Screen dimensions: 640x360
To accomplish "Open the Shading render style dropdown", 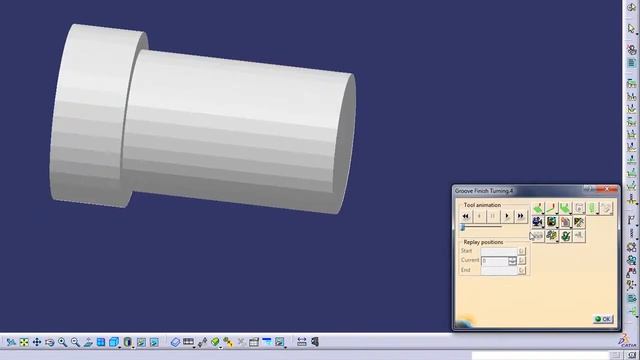I will click(x=128, y=342).
